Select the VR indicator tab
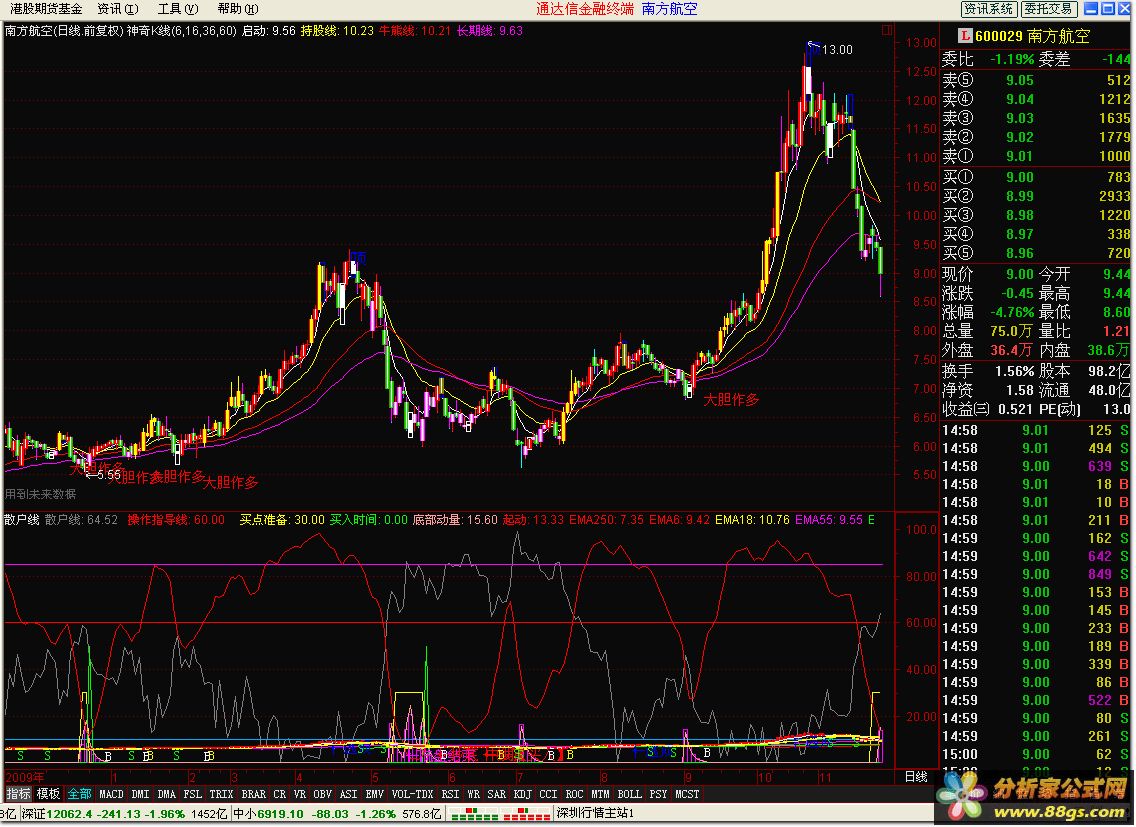This screenshot has height=827, width=1136. coord(300,794)
